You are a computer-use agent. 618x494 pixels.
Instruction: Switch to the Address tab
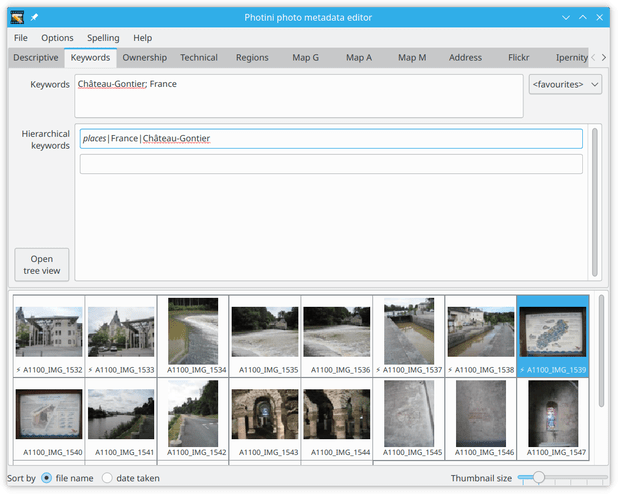[465, 58]
